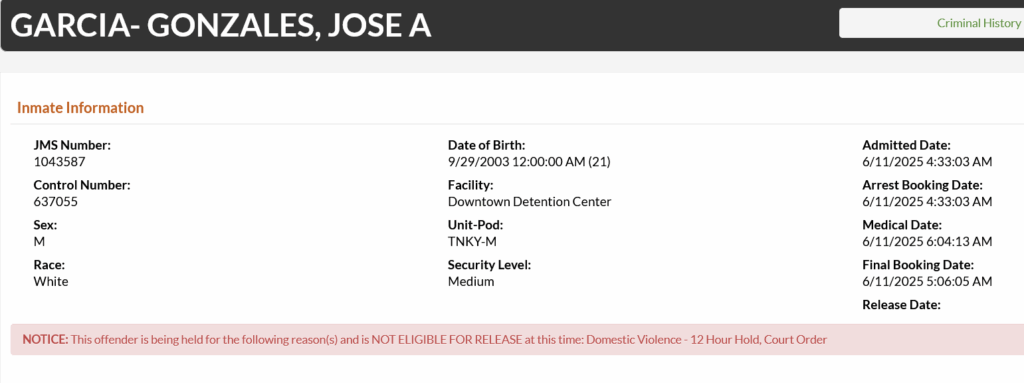Select the Race value White
The image size is (1024, 383).
51,282
